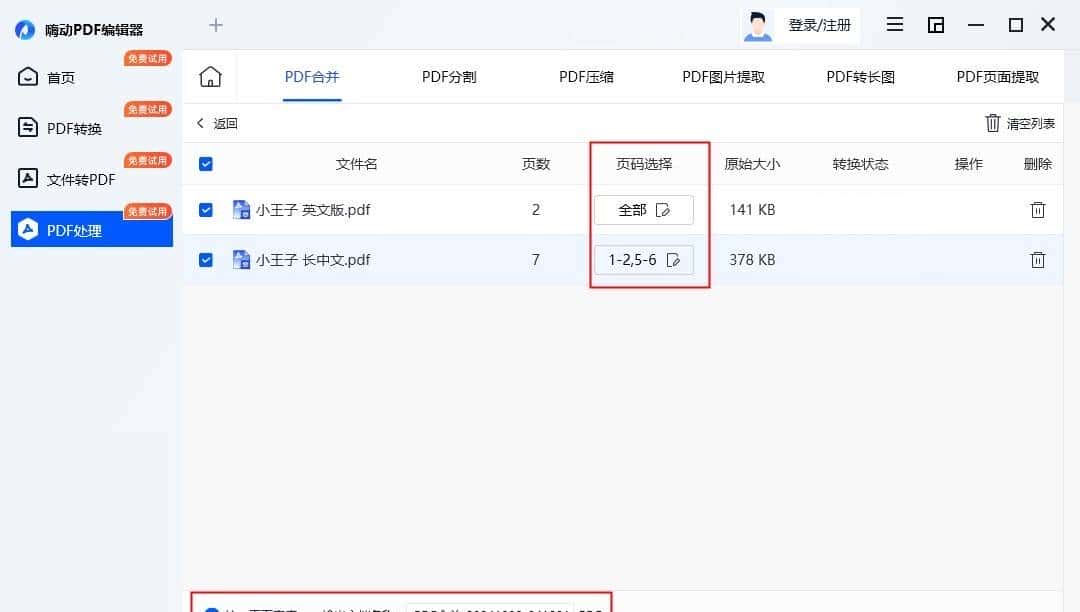Uncheck the checkbox for 小王子 长中文.pdf

206,259
